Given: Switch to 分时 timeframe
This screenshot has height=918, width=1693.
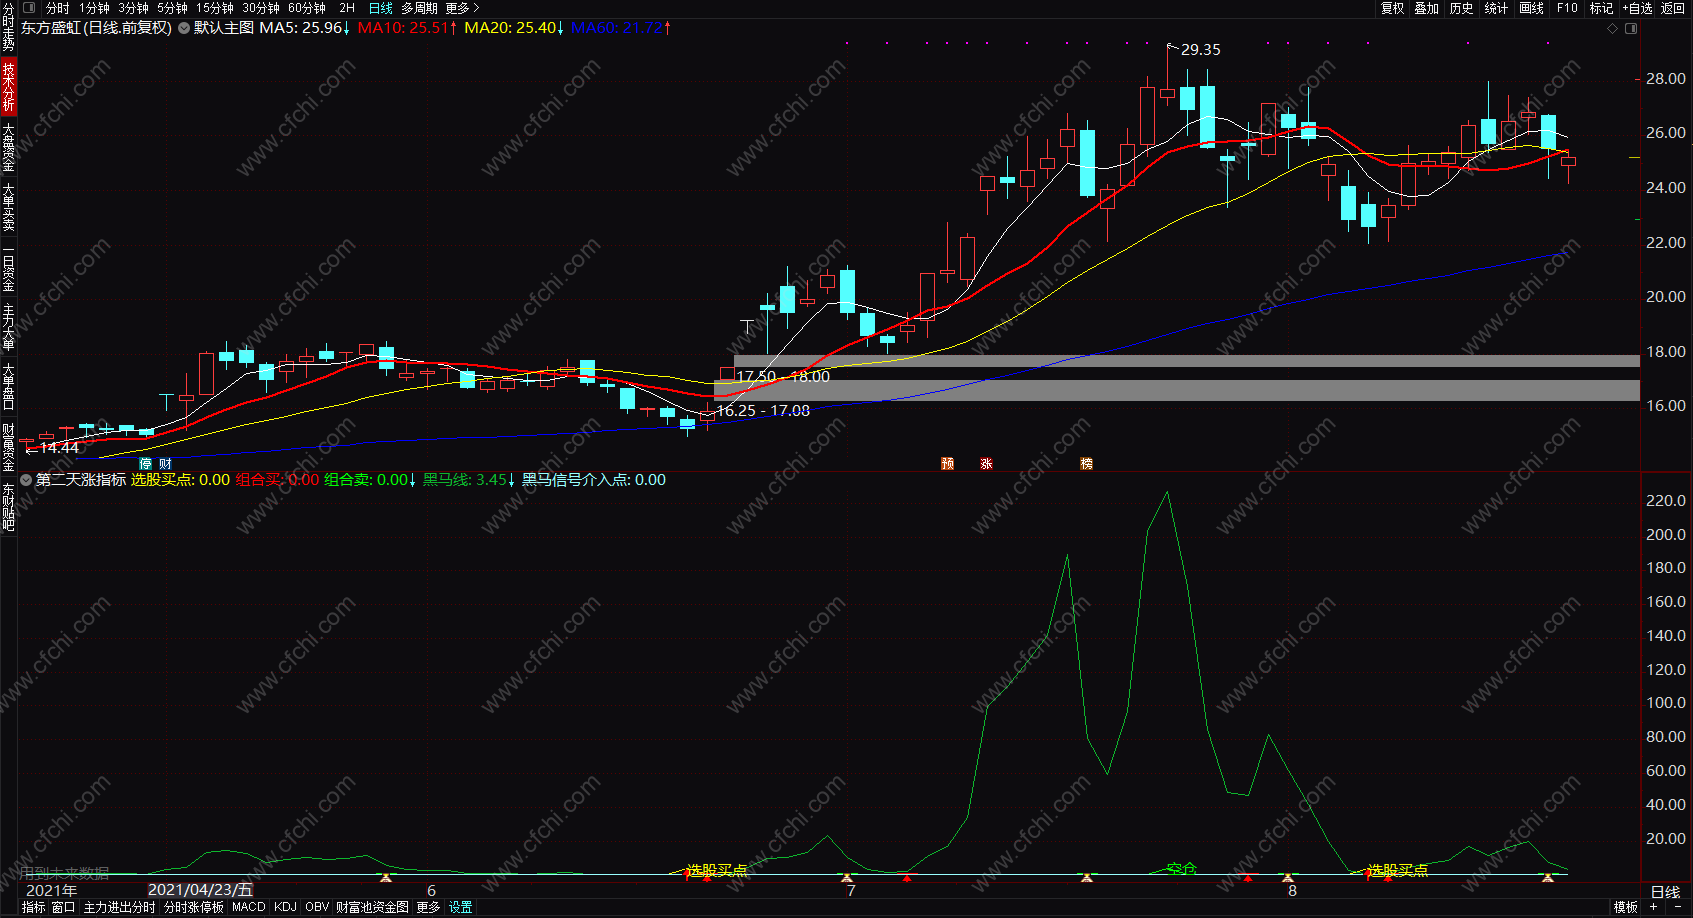Looking at the screenshot, I should click(57, 8).
